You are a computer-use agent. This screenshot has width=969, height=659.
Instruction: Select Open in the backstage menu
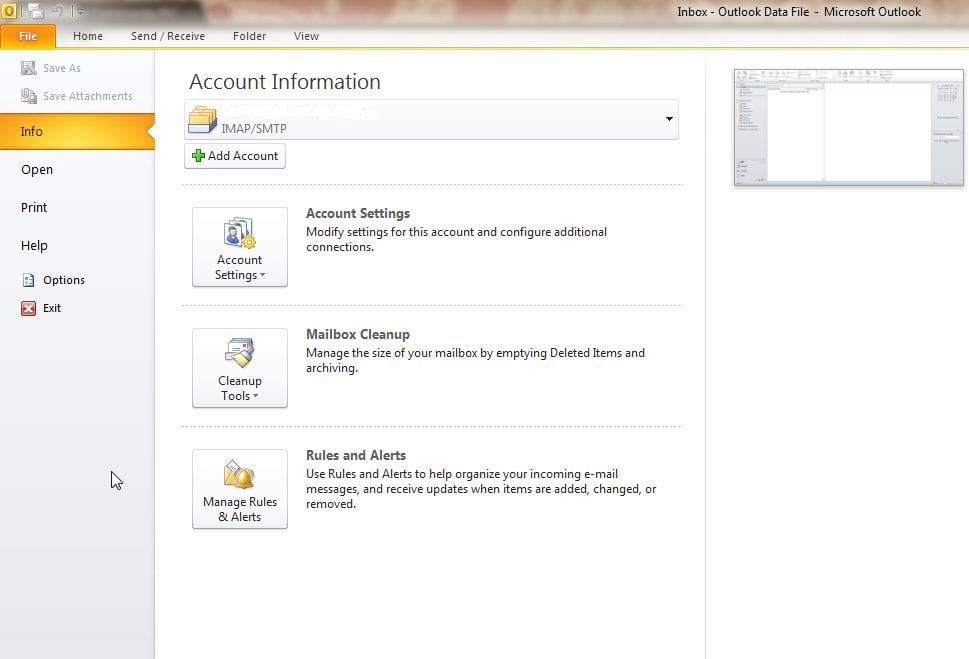point(37,169)
